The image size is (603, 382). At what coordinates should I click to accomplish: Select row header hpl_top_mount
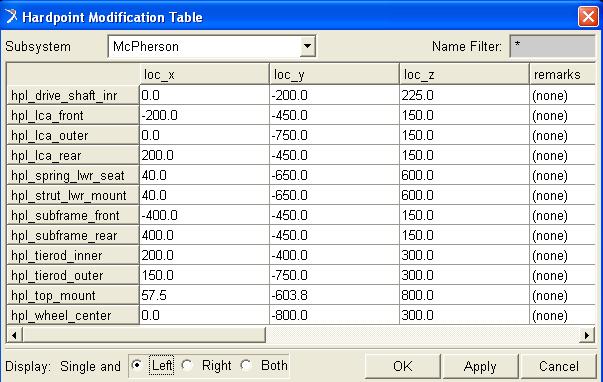point(73,295)
